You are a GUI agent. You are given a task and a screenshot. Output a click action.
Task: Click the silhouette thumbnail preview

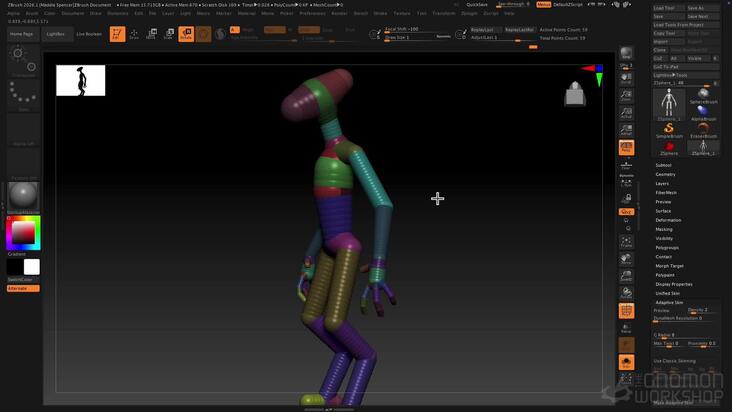click(81, 81)
